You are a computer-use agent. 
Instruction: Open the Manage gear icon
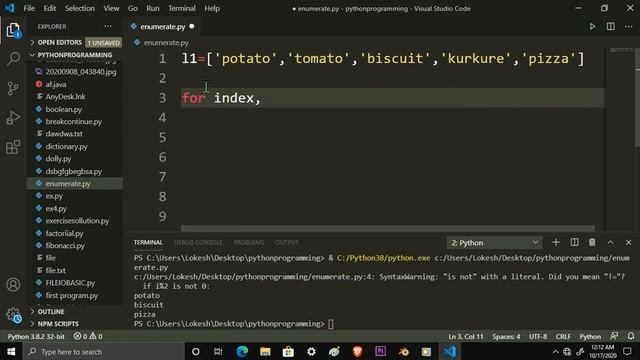coord(13,315)
